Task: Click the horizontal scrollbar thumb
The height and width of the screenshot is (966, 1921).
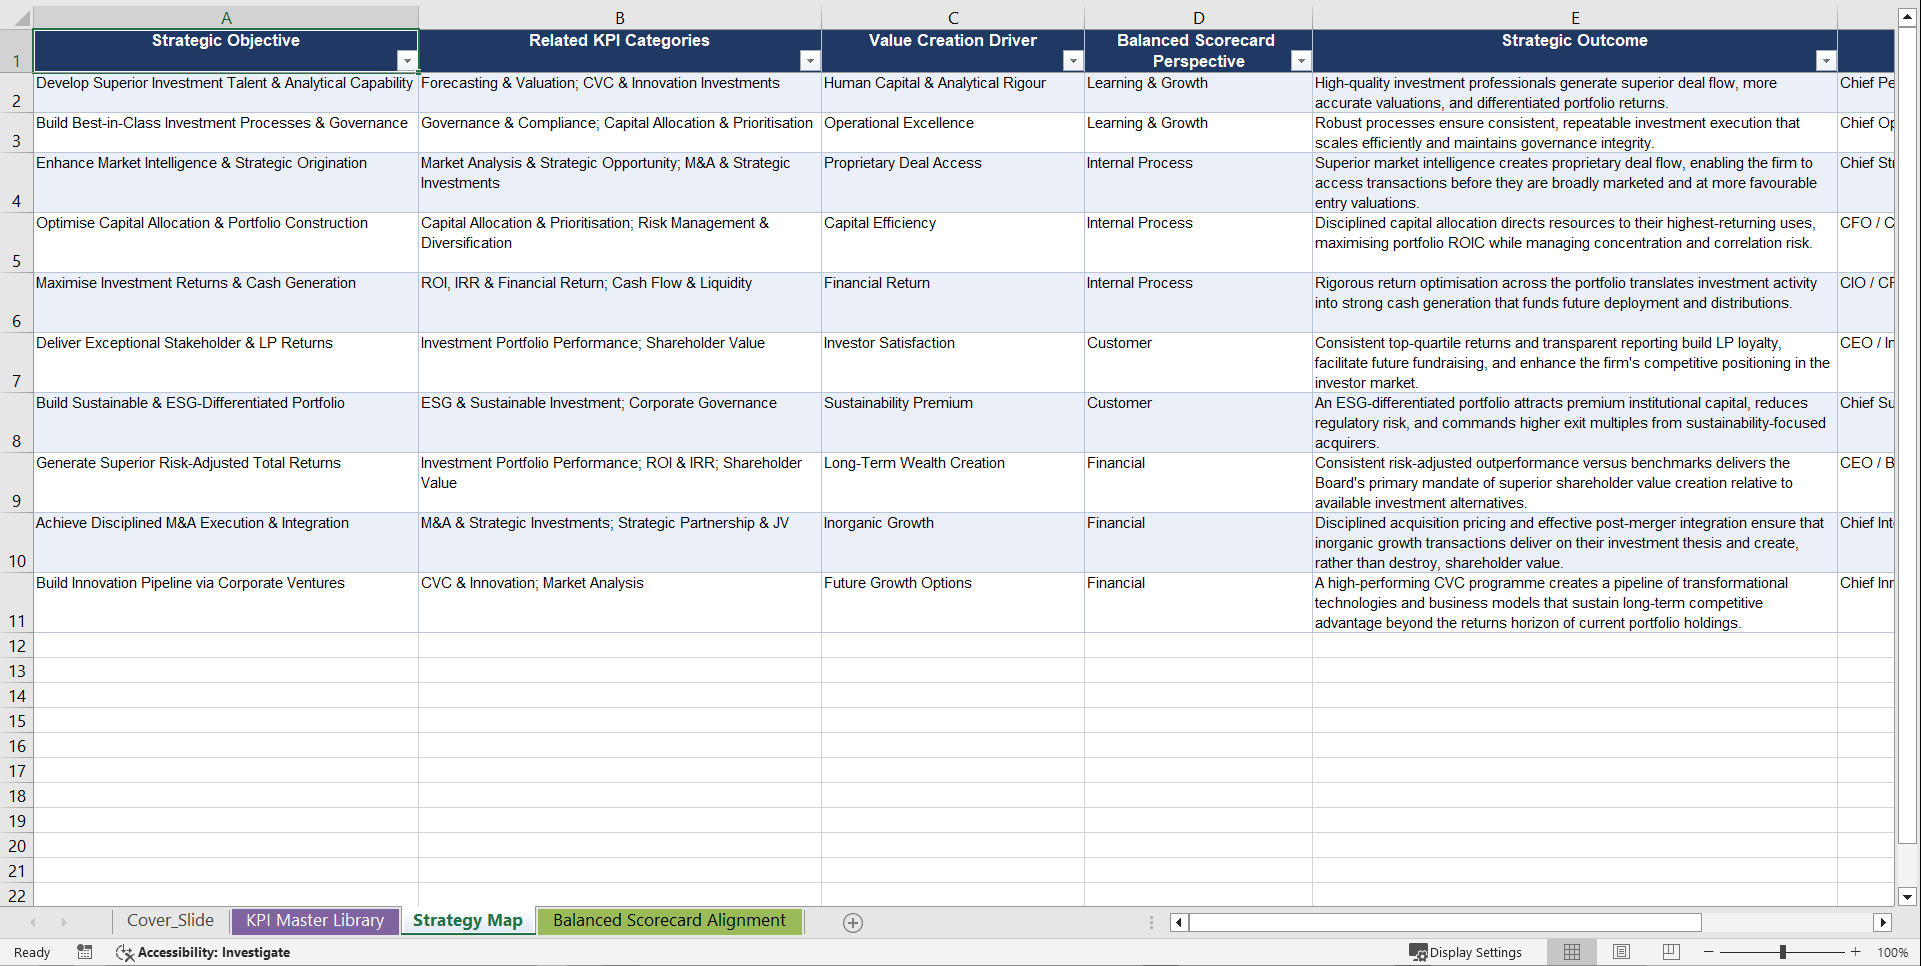Action: (1445, 922)
